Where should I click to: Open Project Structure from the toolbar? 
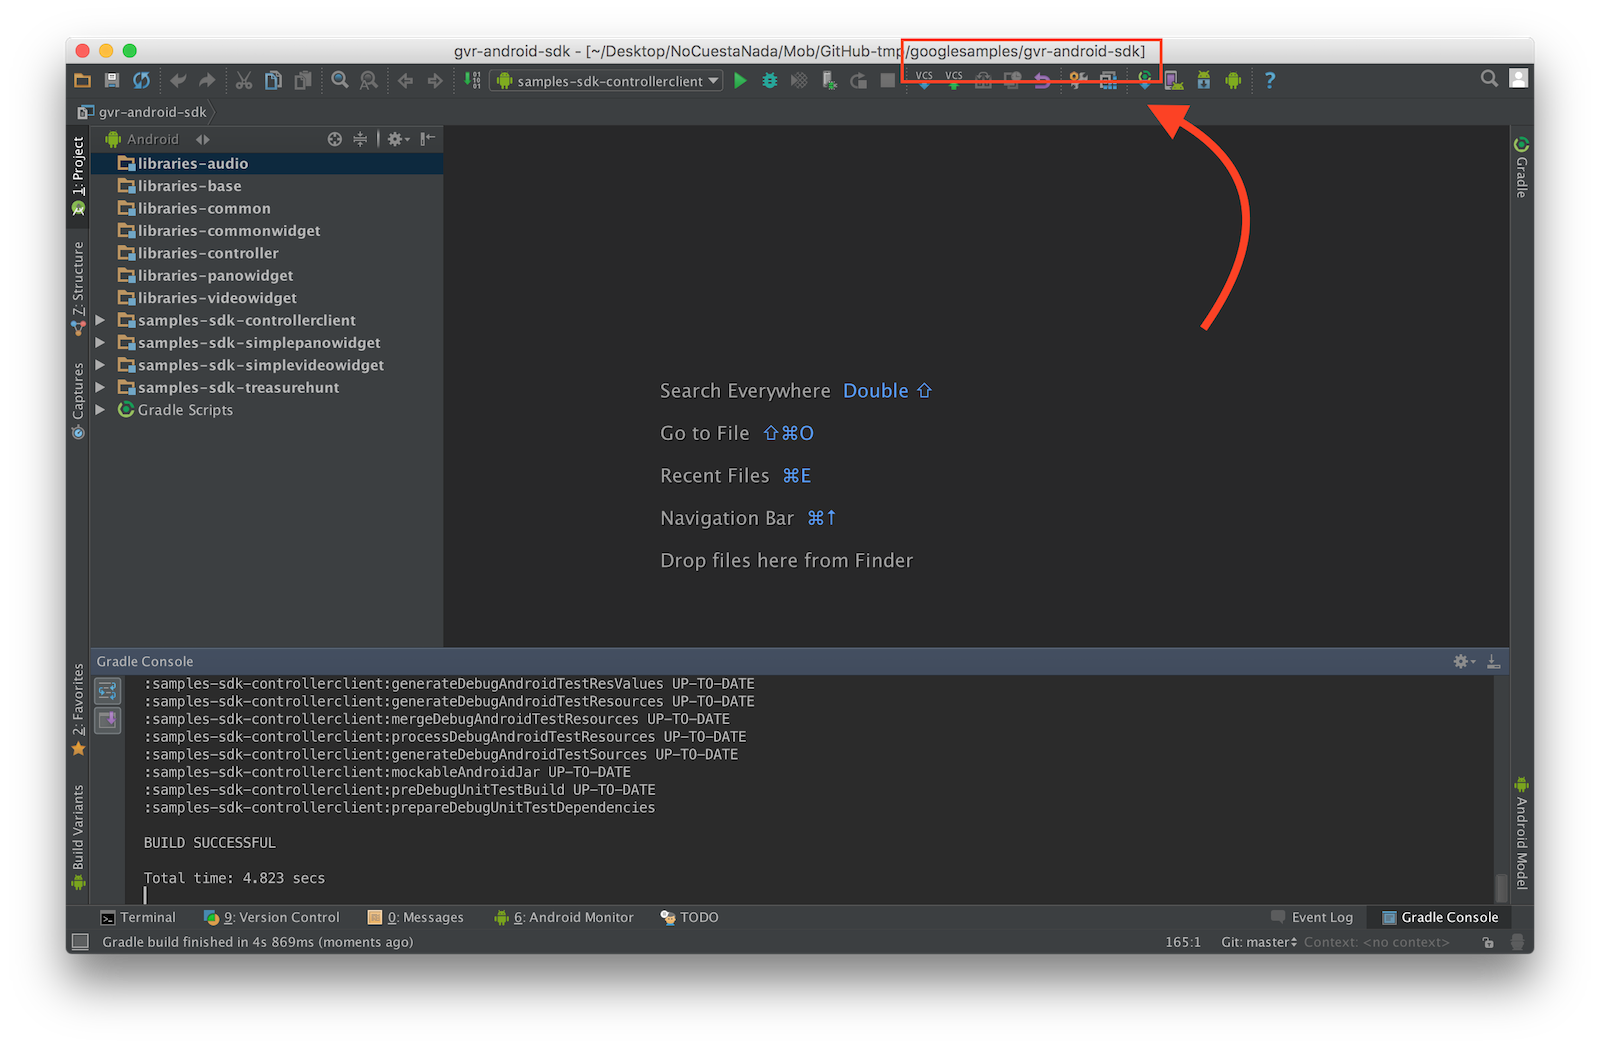(1108, 81)
